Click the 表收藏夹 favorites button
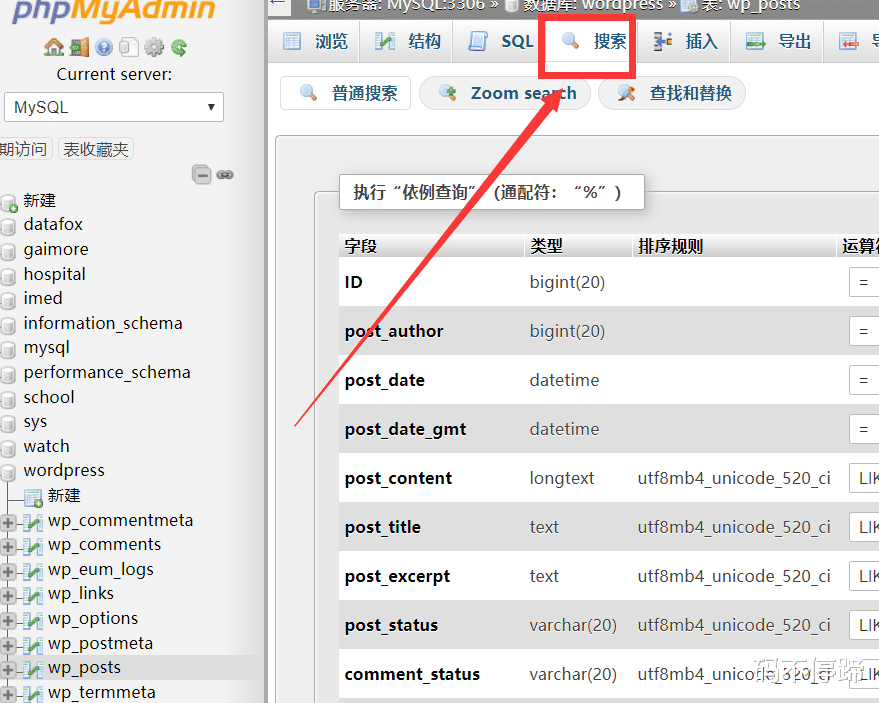The height and width of the screenshot is (703, 879). (96, 149)
